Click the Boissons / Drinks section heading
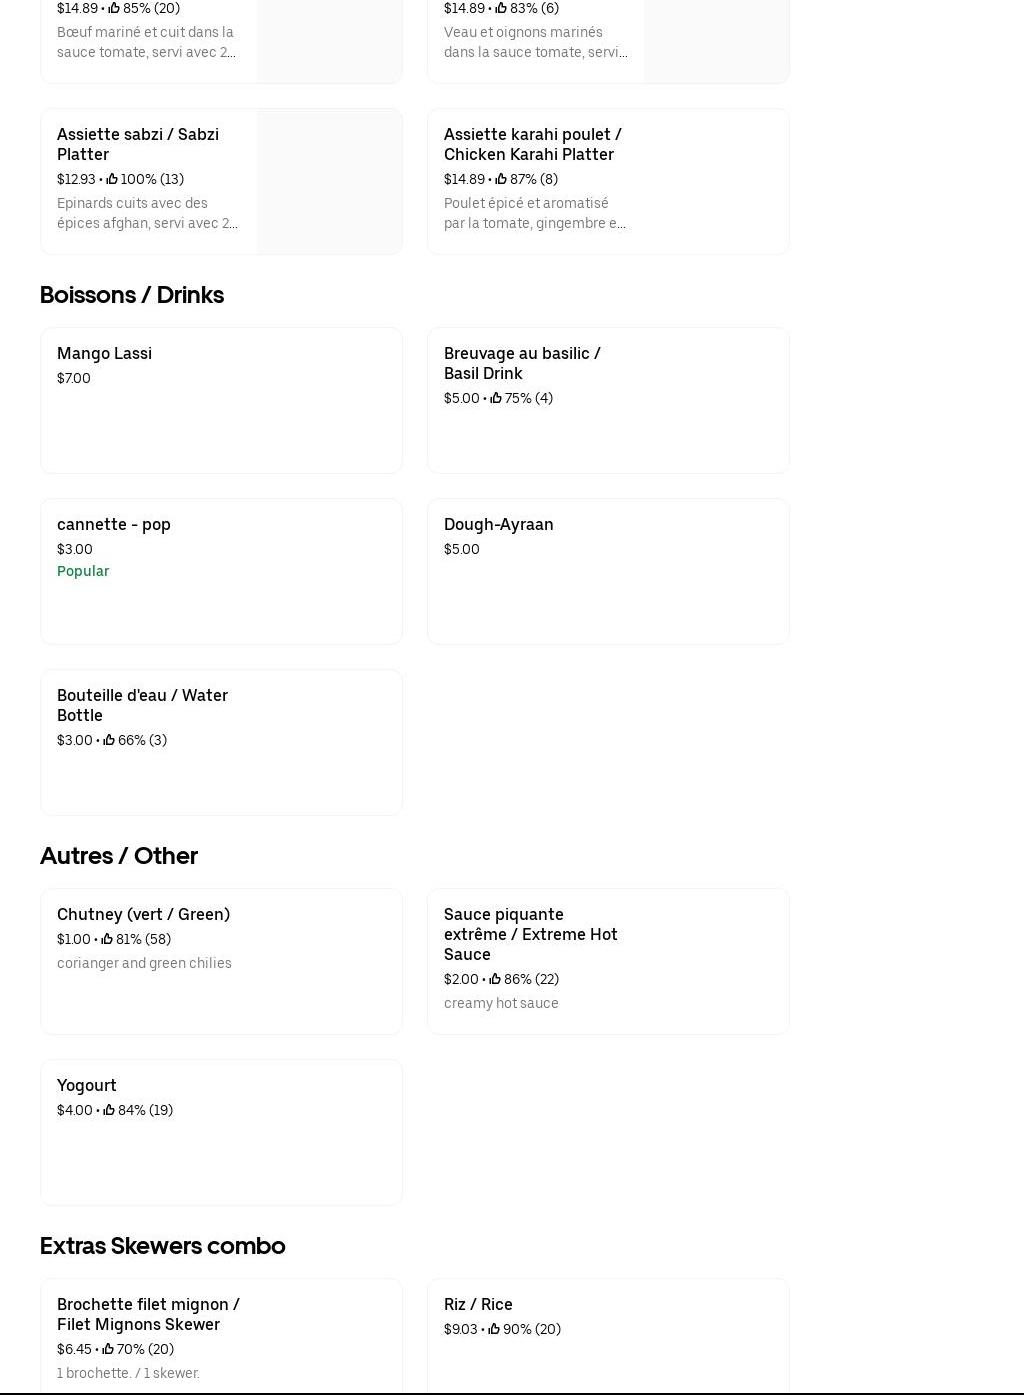Screen dimensions: 1024x1395 tap(132, 295)
